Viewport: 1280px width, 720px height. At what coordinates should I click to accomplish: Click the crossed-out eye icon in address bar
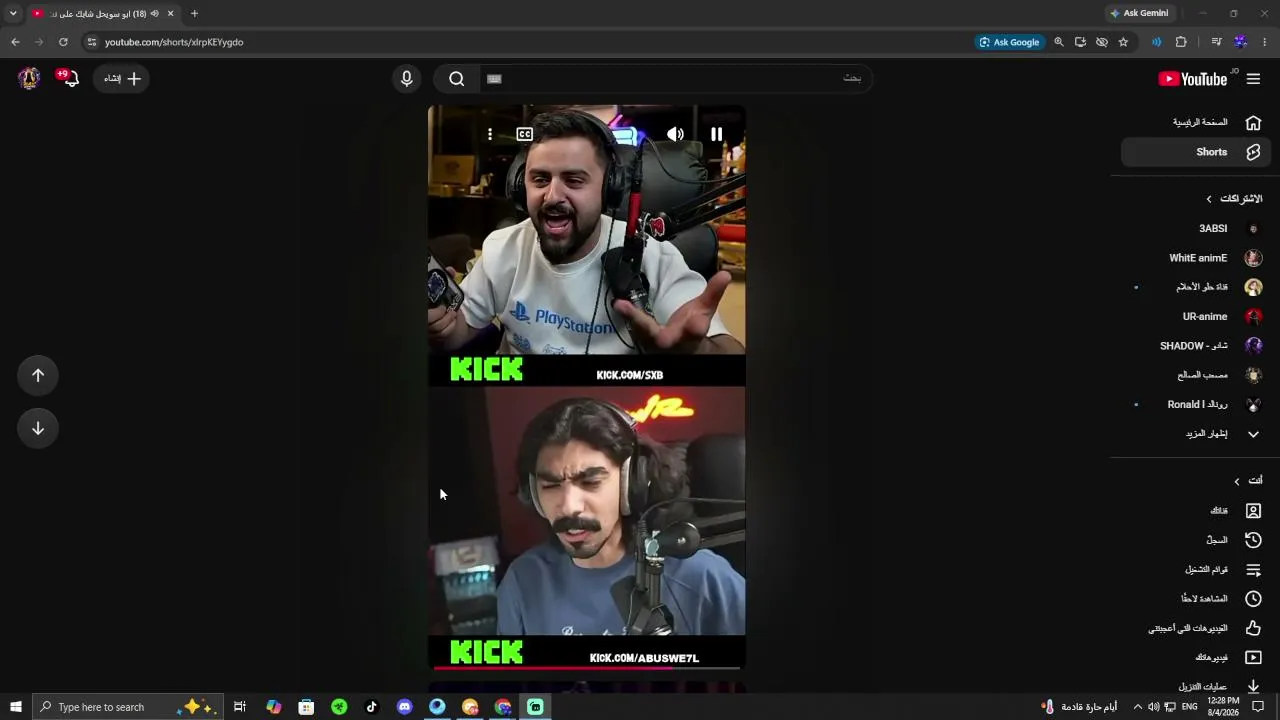(1102, 42)
